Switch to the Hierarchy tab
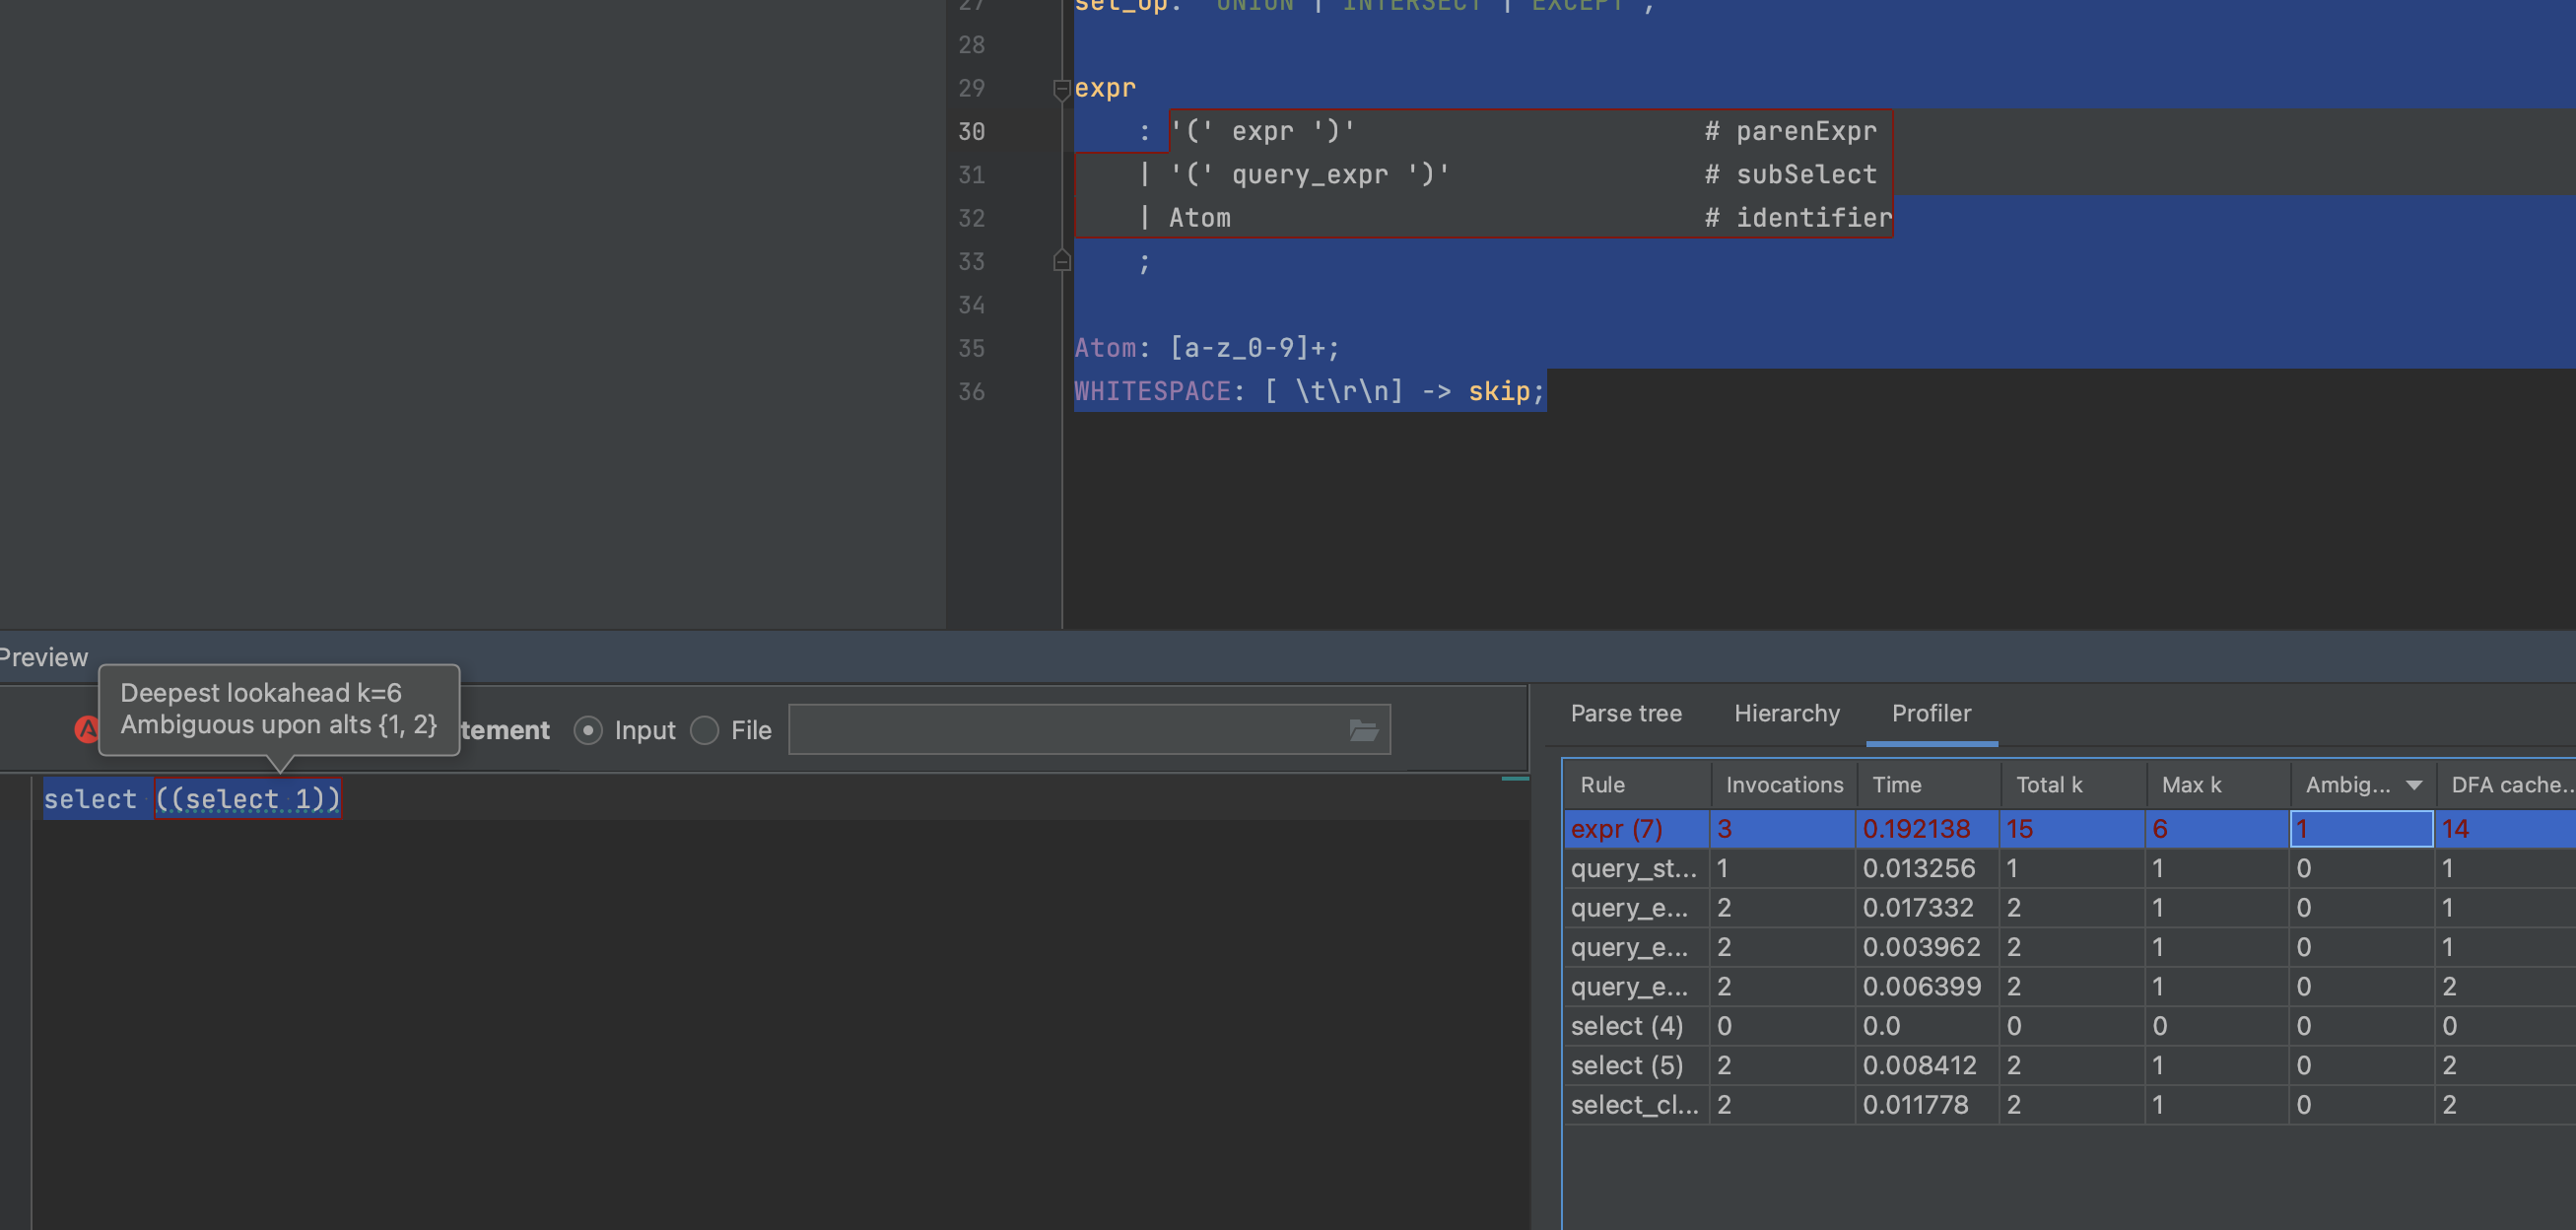 (x=1786, y=713)
